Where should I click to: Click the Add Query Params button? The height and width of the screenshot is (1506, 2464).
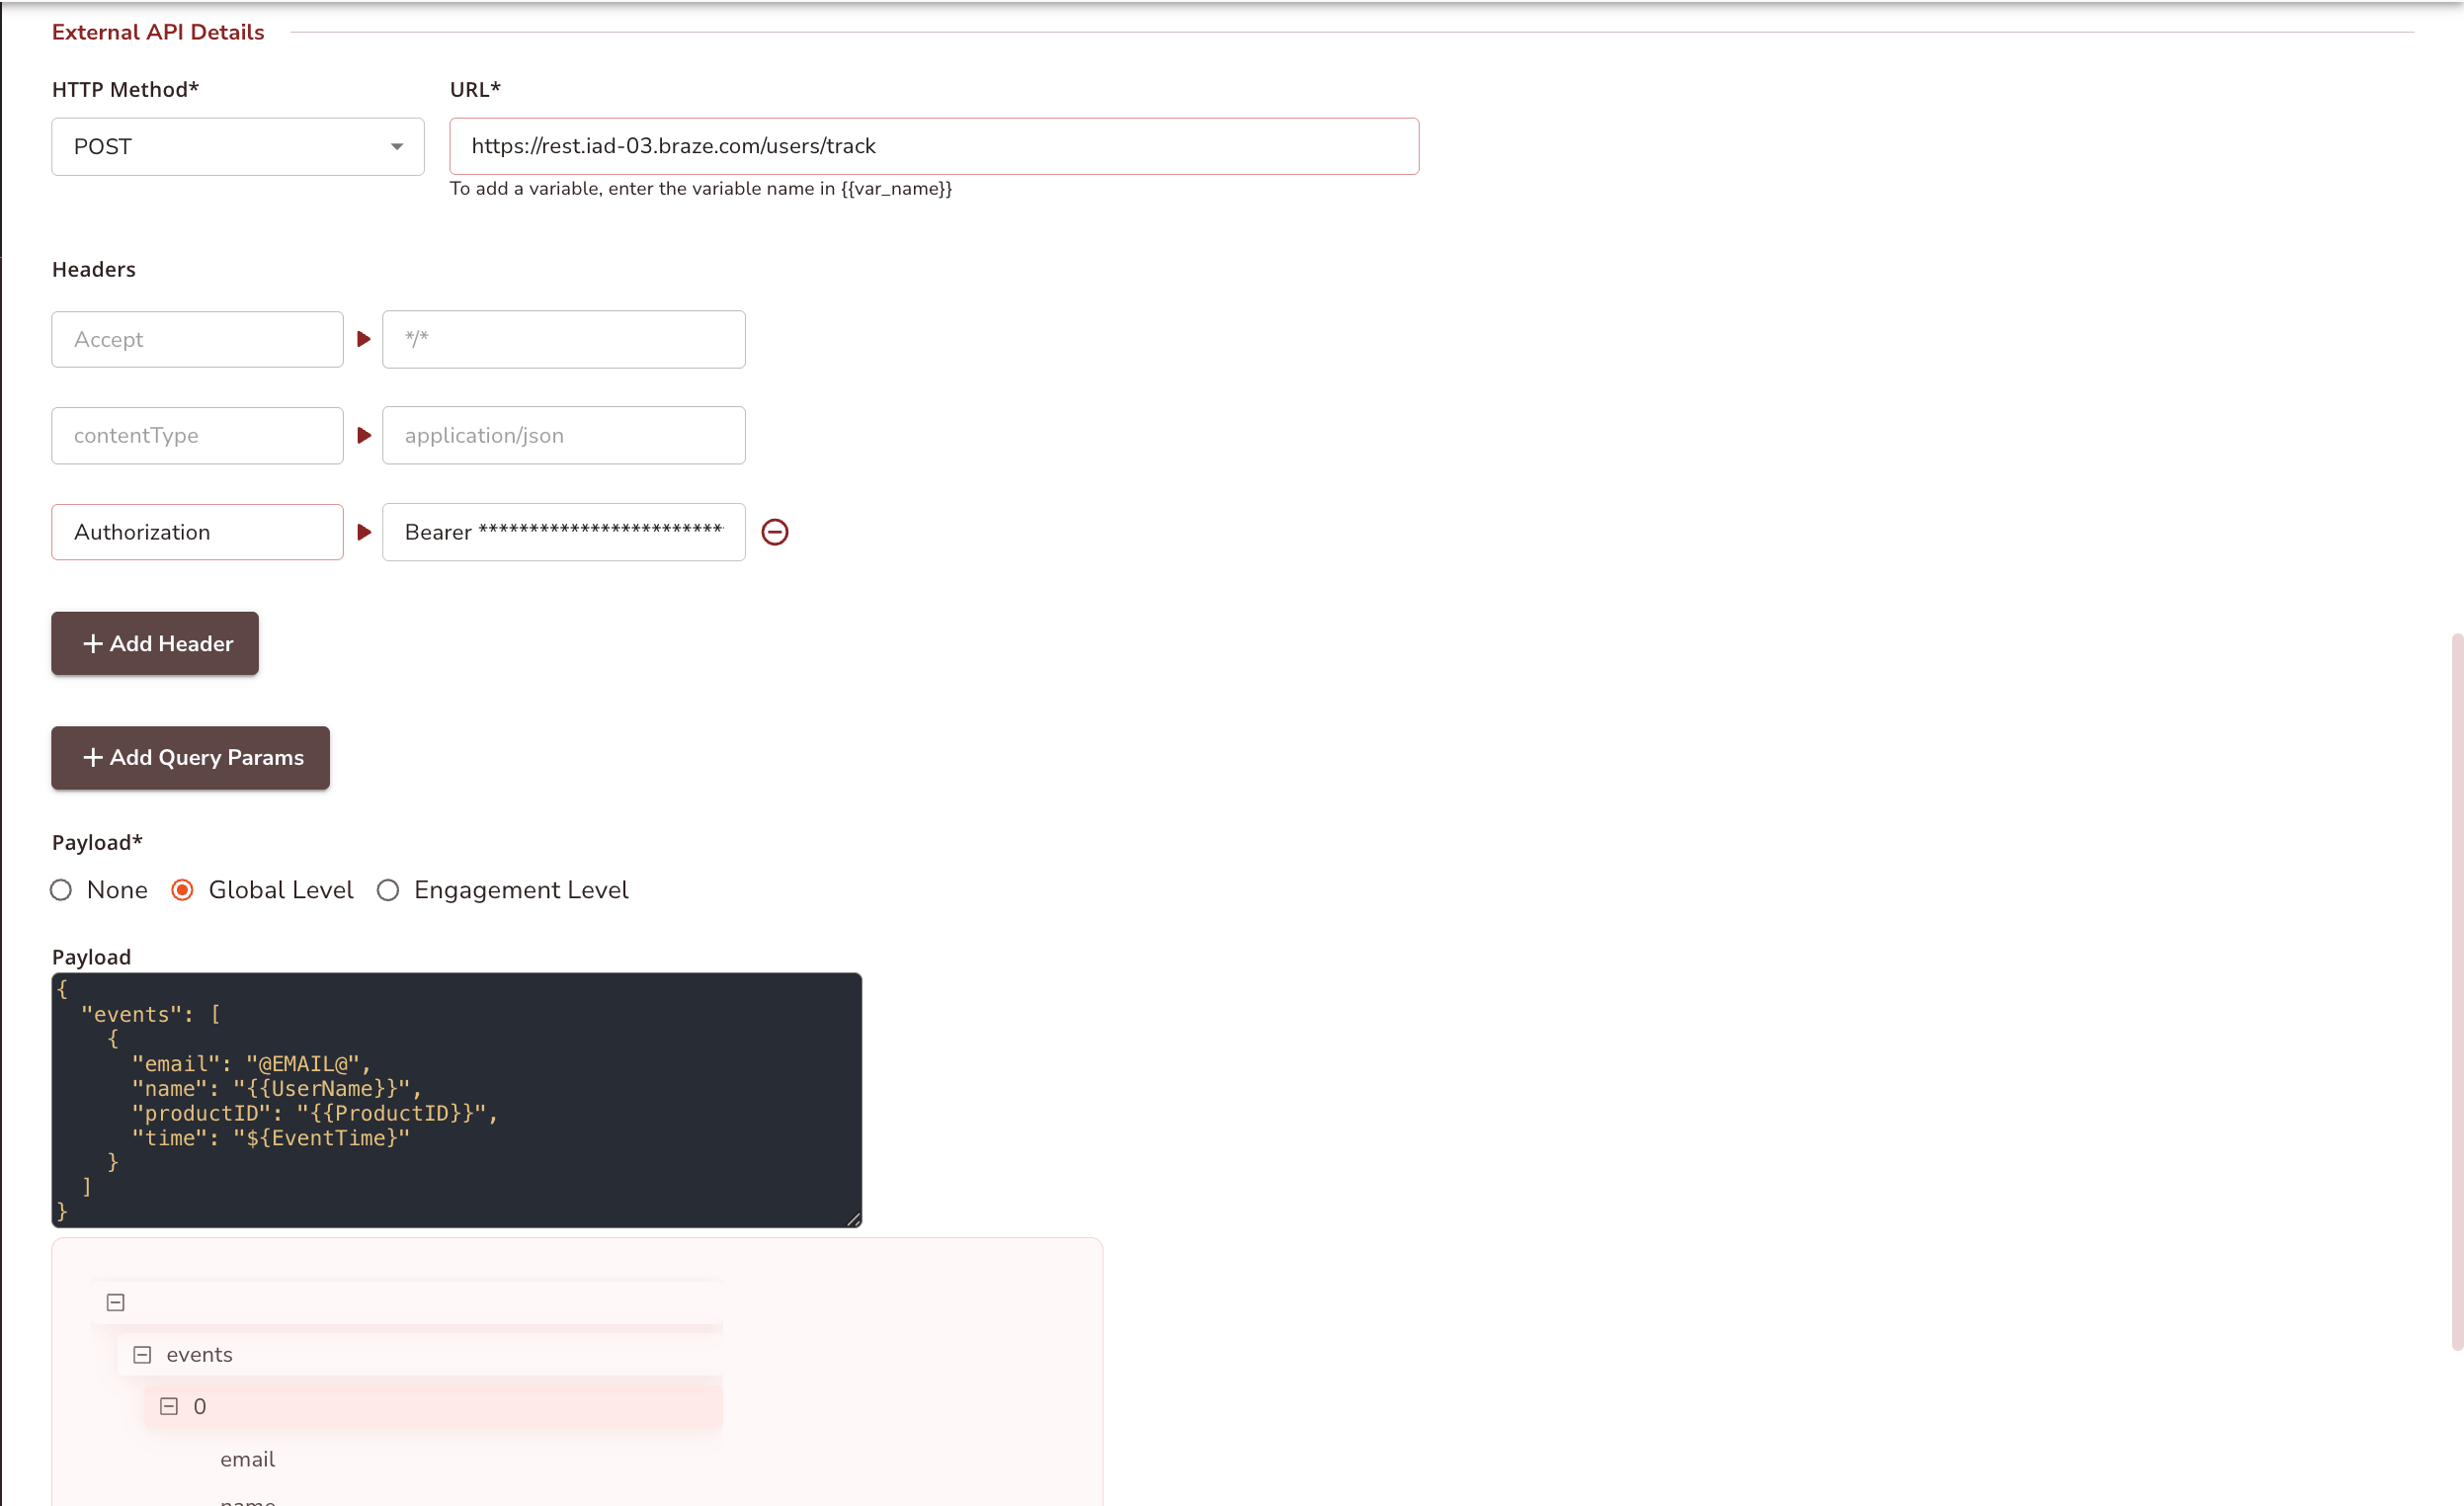190,757
